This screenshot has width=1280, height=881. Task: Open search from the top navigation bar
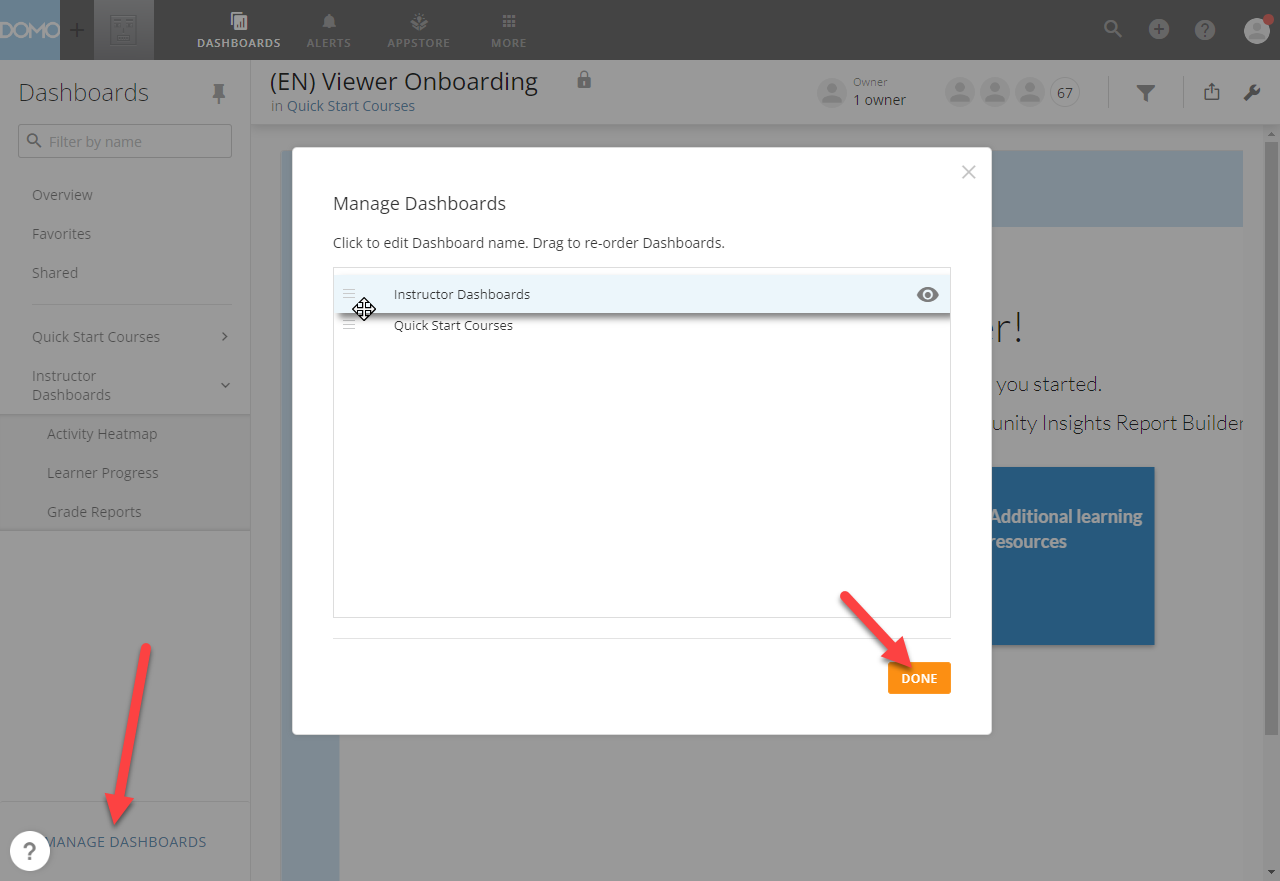[x=1112, y=29]
